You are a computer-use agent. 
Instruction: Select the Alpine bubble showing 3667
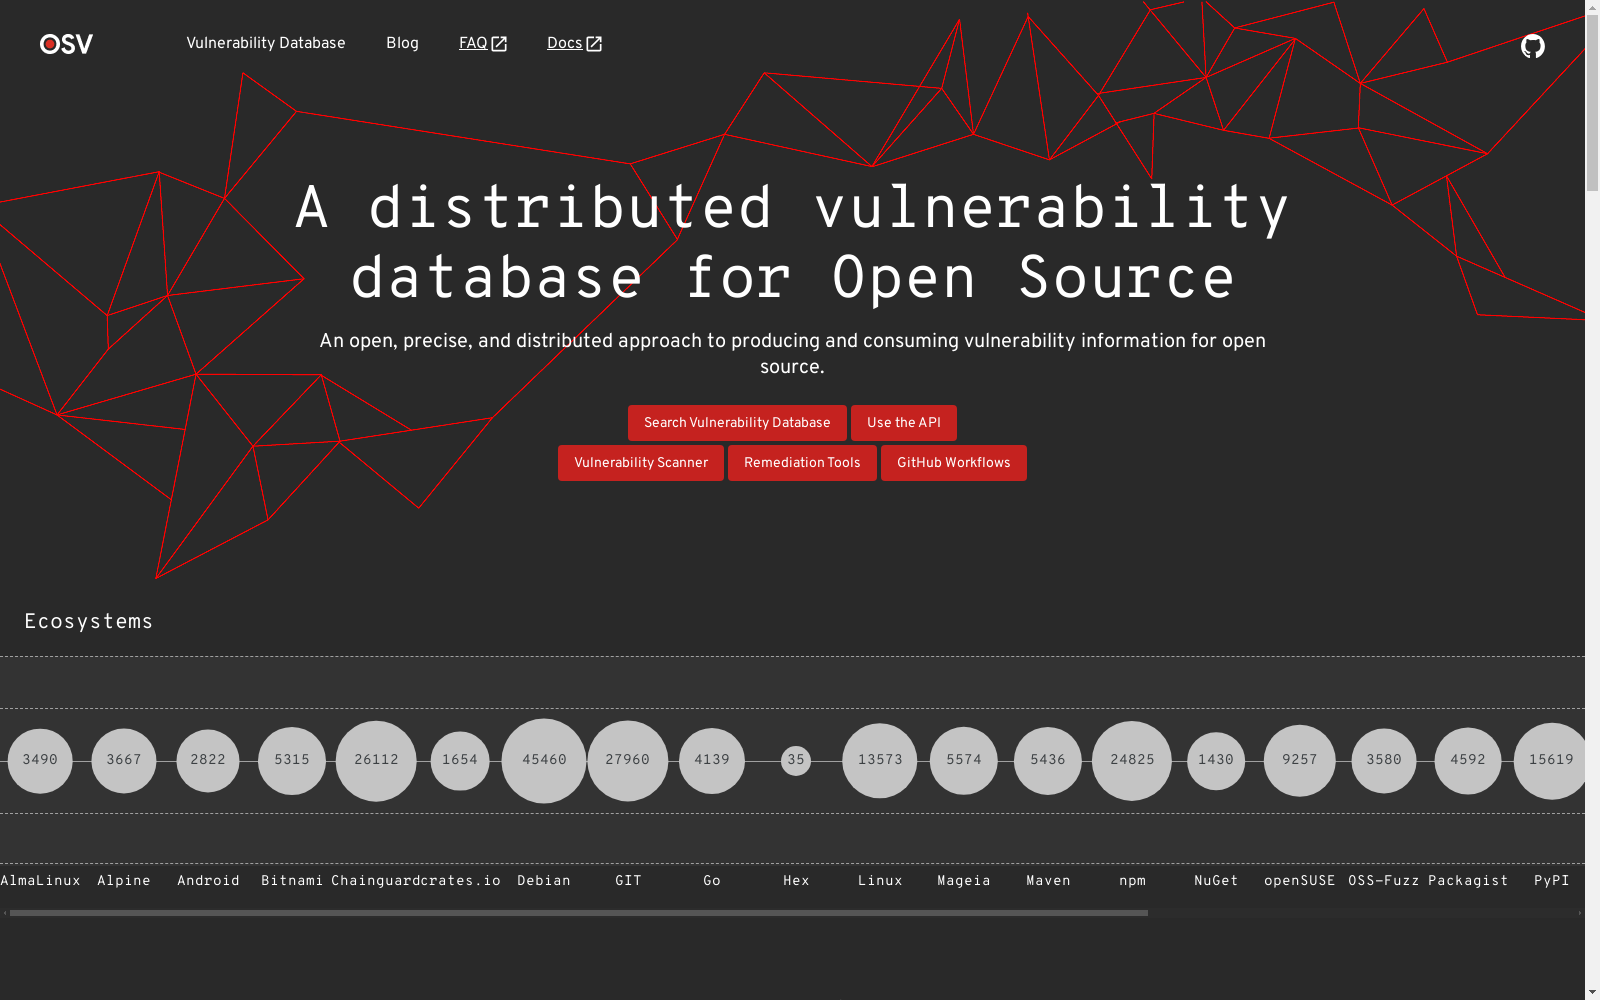coord(124,761)
